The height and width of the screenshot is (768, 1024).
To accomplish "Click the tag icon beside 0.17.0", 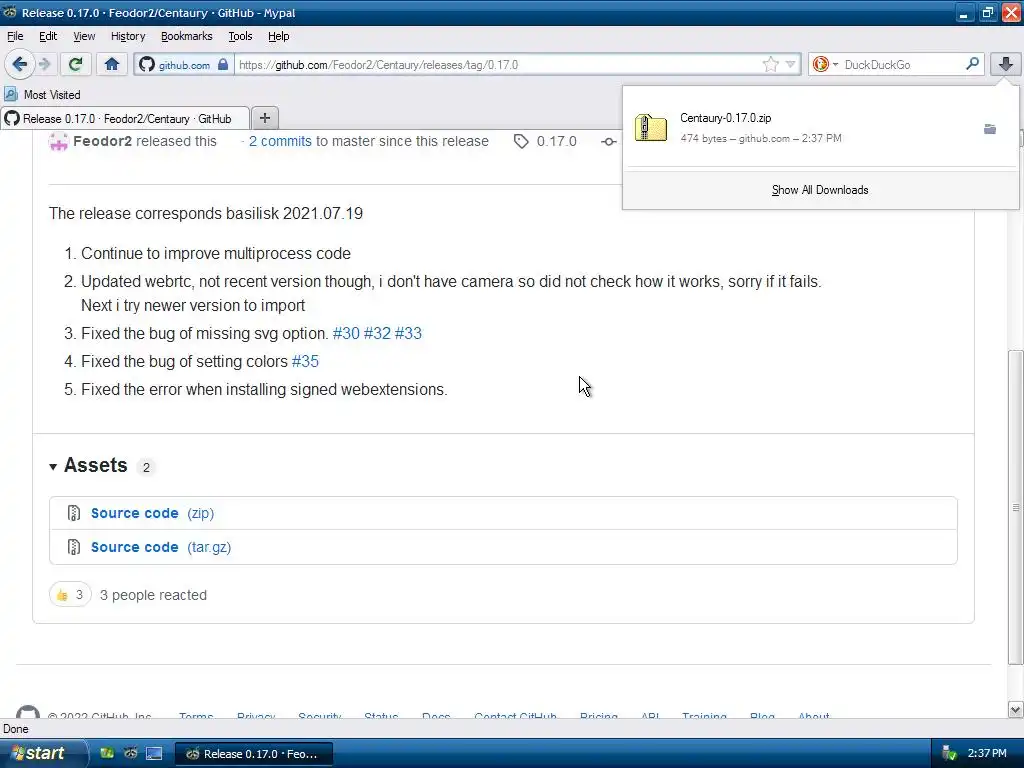I will (x=520, y=141).
